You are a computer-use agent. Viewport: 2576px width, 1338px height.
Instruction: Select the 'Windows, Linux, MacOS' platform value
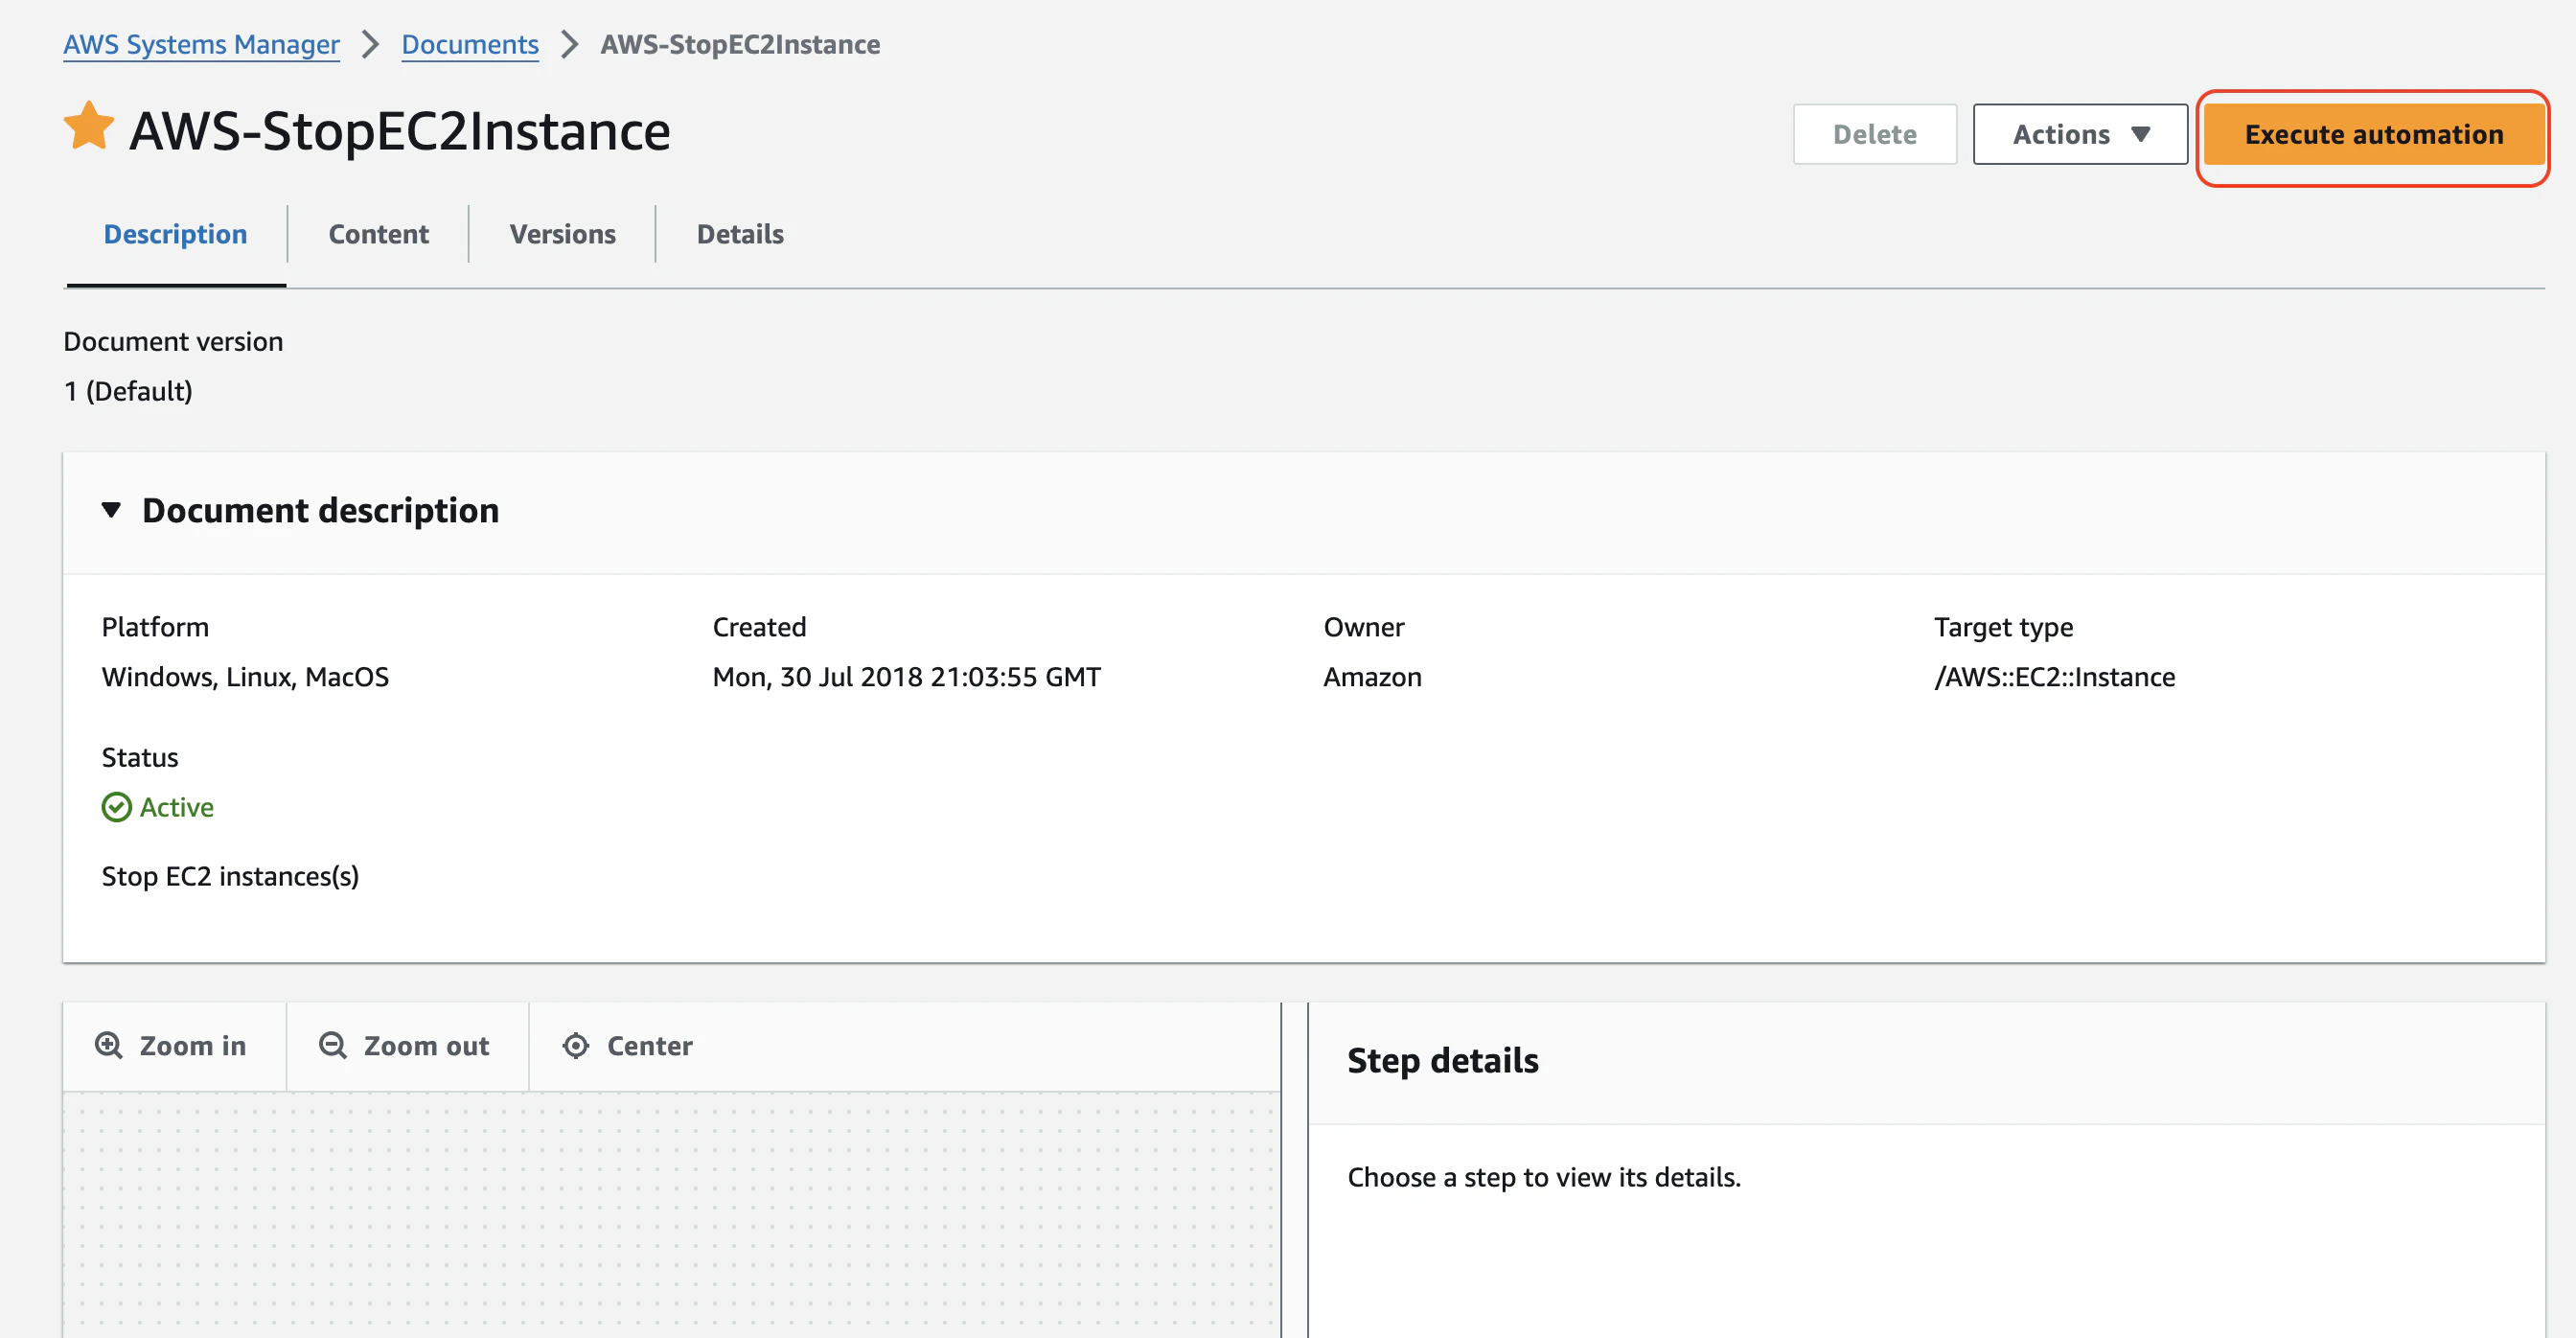pos(245,677)
